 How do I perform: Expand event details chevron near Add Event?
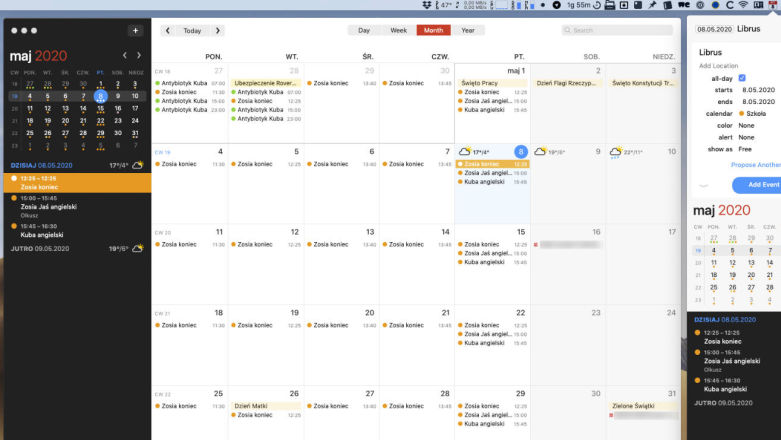[x=703, y=185]
